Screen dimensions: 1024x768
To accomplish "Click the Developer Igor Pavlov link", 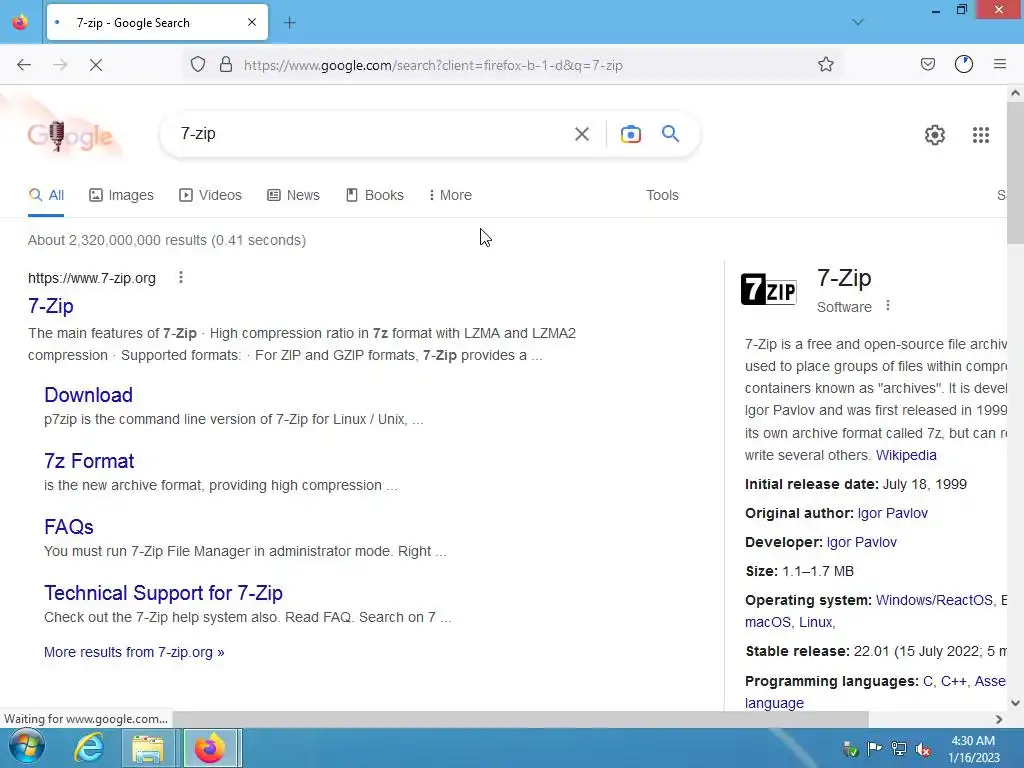I will pyautogui.click(x=861, y=542).
